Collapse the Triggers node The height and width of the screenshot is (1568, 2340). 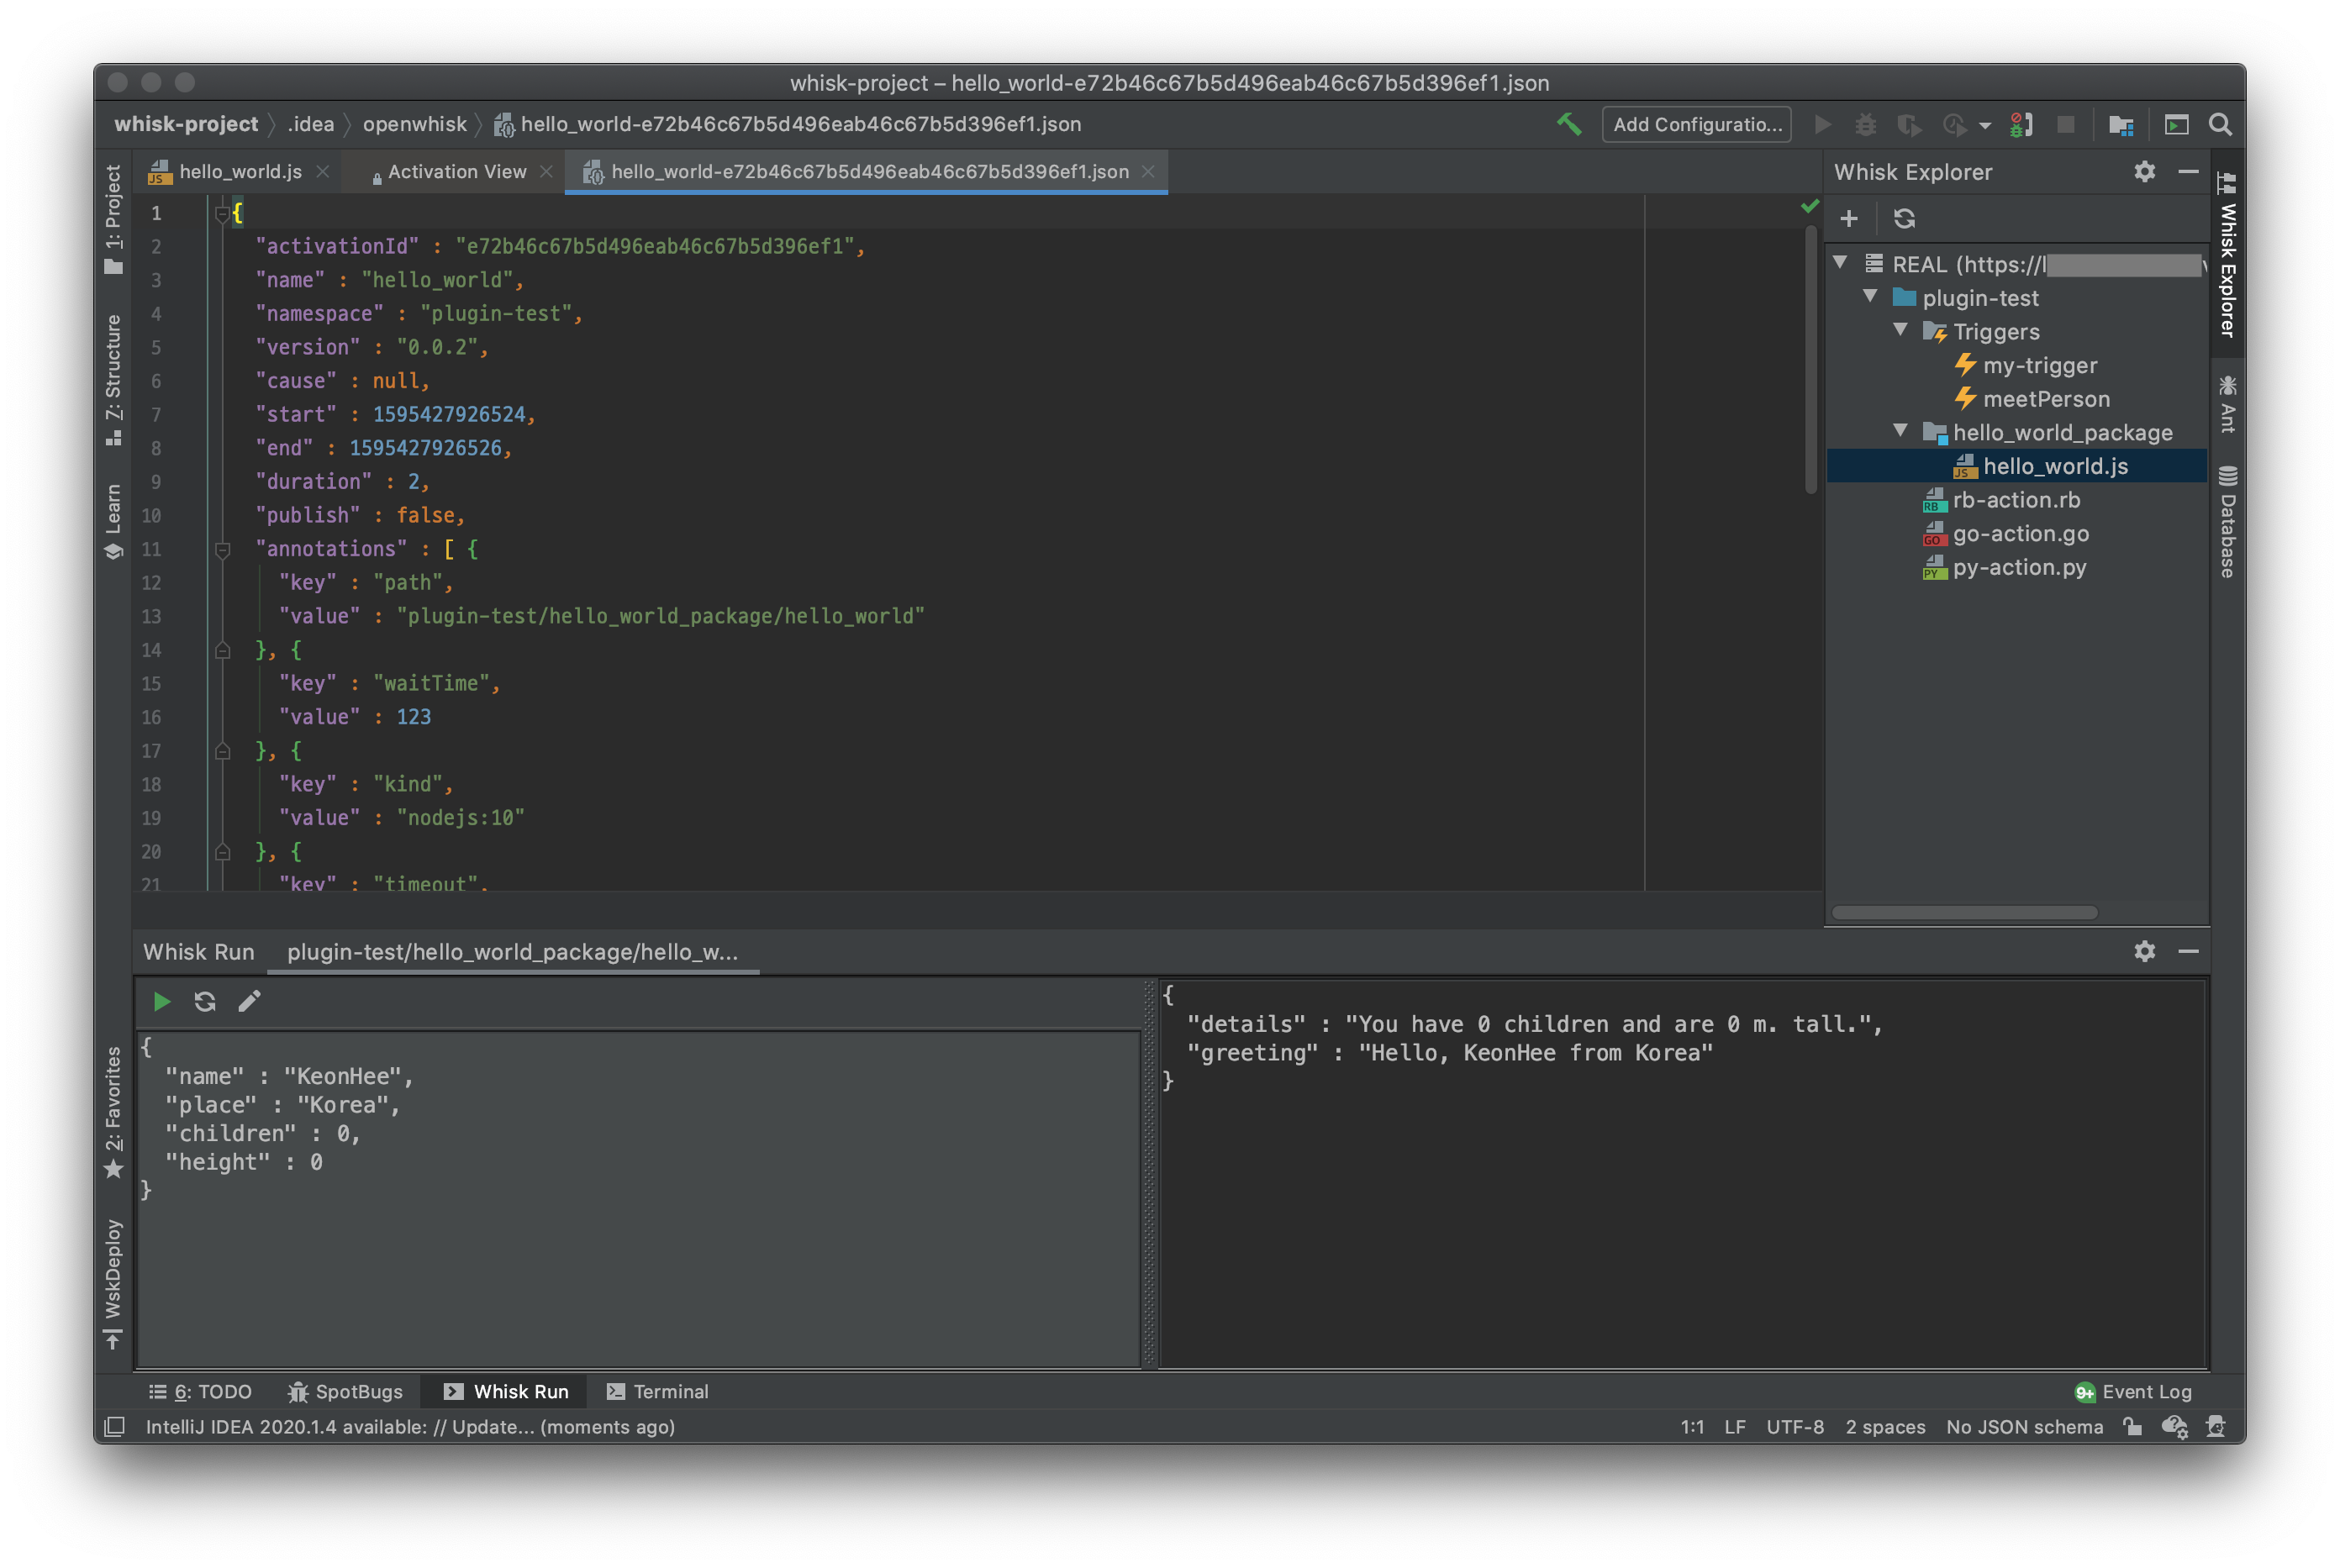tap(1901, 331)
